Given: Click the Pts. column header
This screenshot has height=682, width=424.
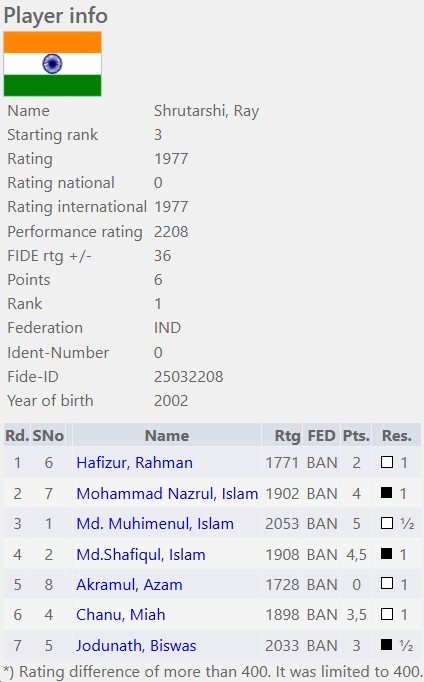Looking at the screenshot, I should pyautogui.click(x=356, y=435).
